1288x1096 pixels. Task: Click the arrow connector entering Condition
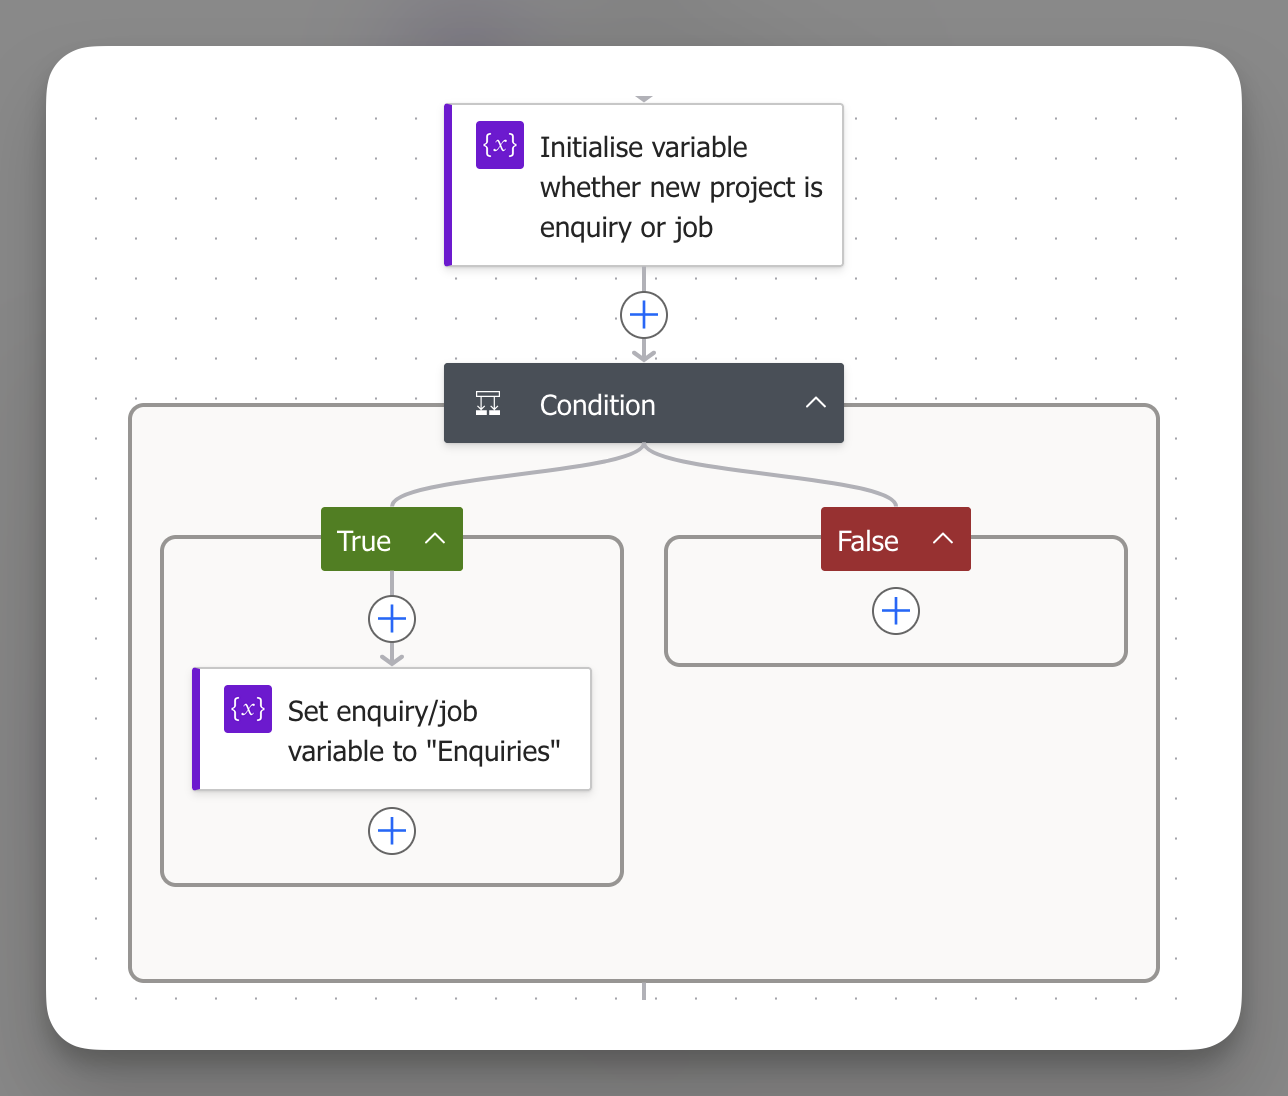click(x=644, y=352)
